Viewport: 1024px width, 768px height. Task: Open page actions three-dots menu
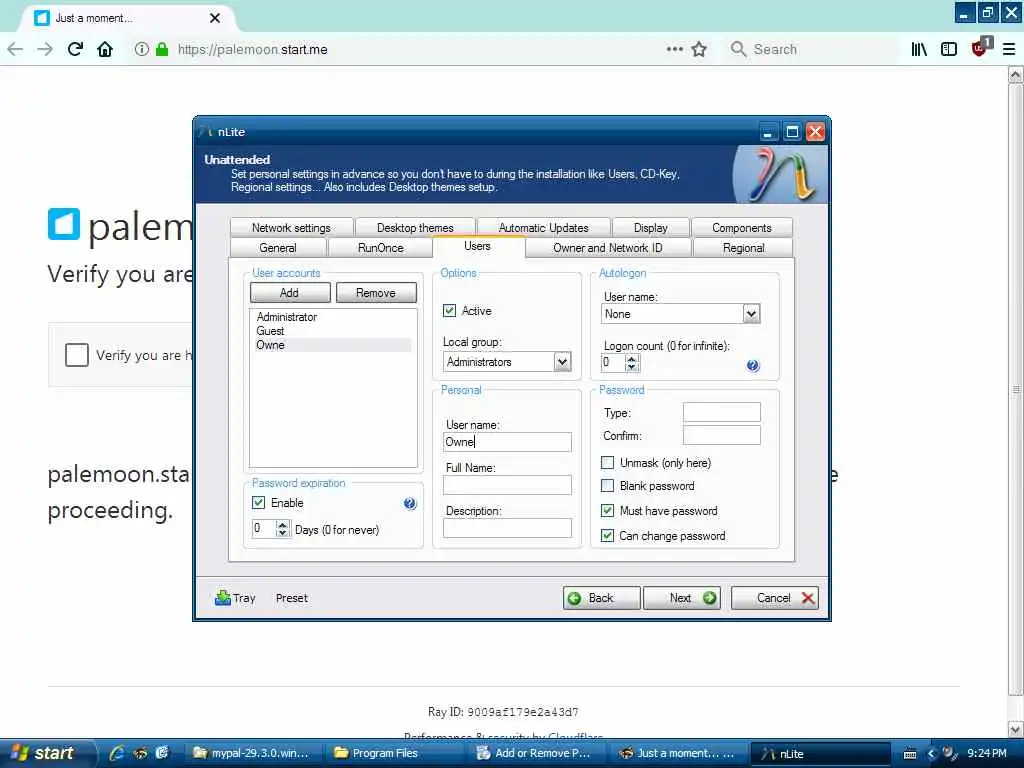(x=675, y=50)
